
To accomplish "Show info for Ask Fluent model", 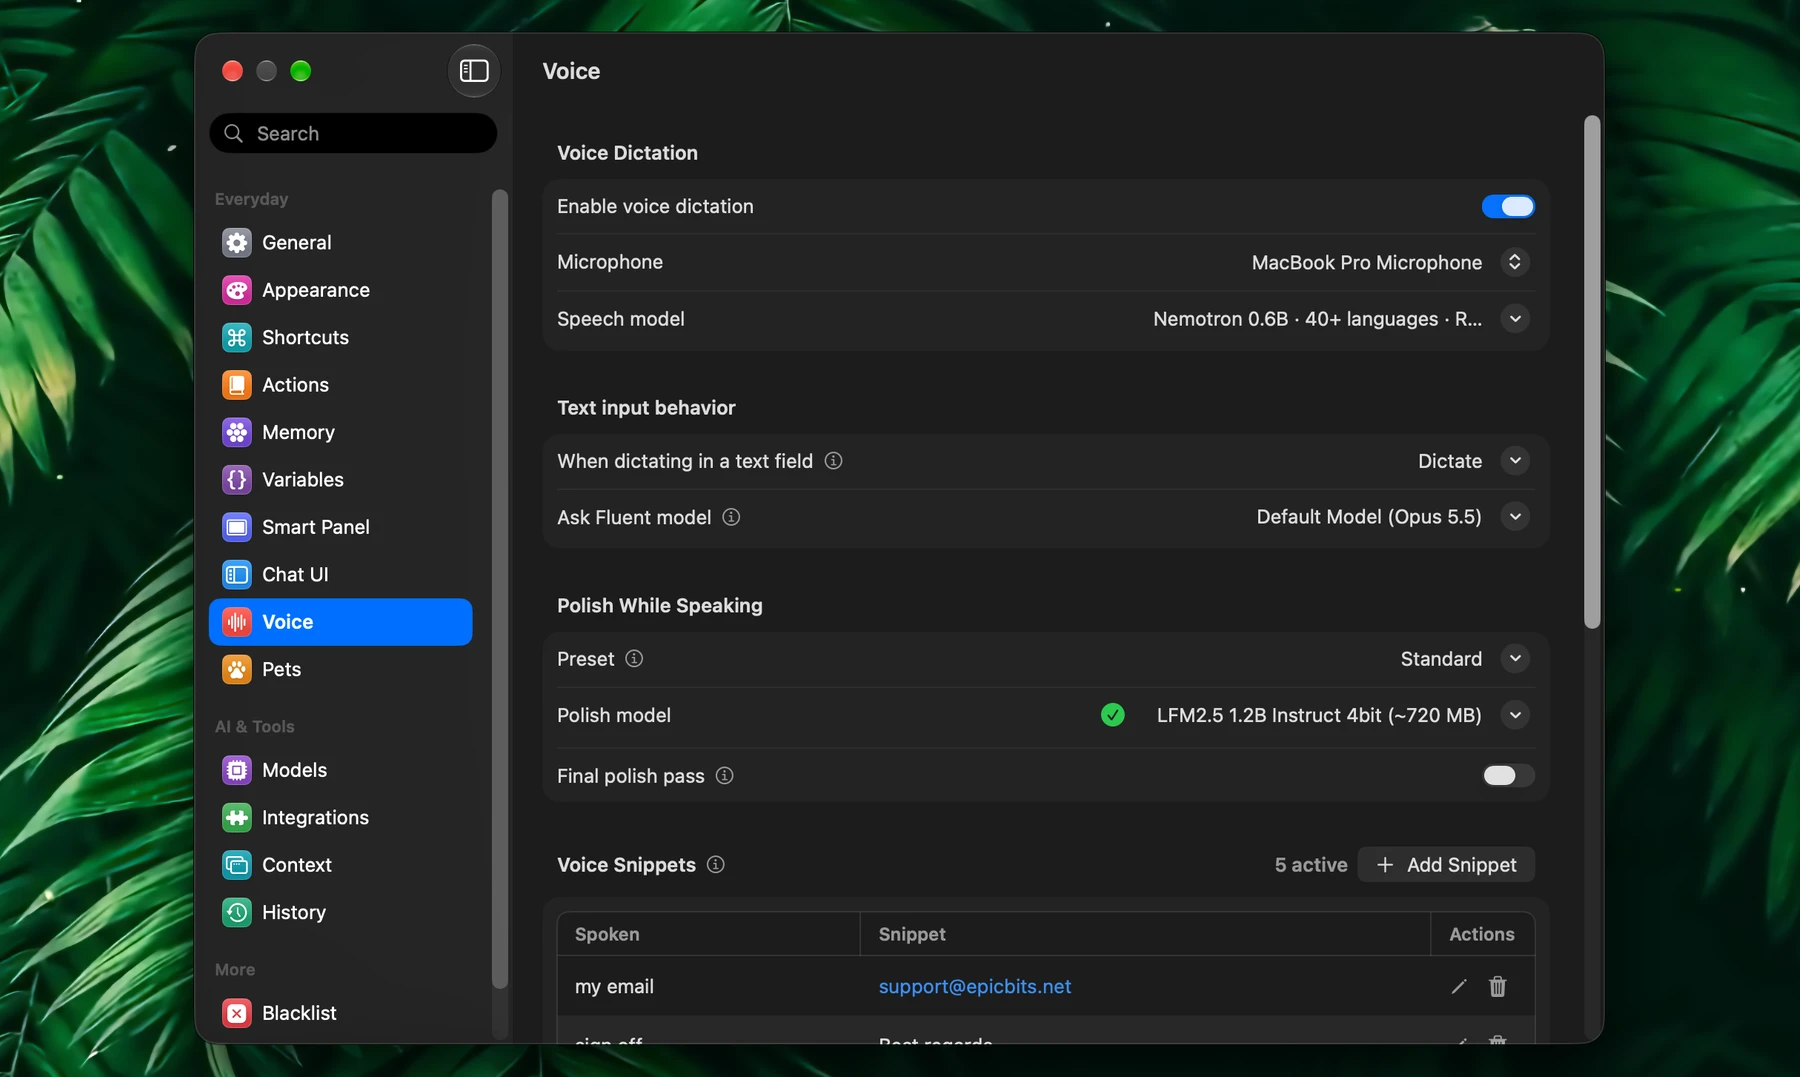I will pyautogui.click(x=731, y=517).
